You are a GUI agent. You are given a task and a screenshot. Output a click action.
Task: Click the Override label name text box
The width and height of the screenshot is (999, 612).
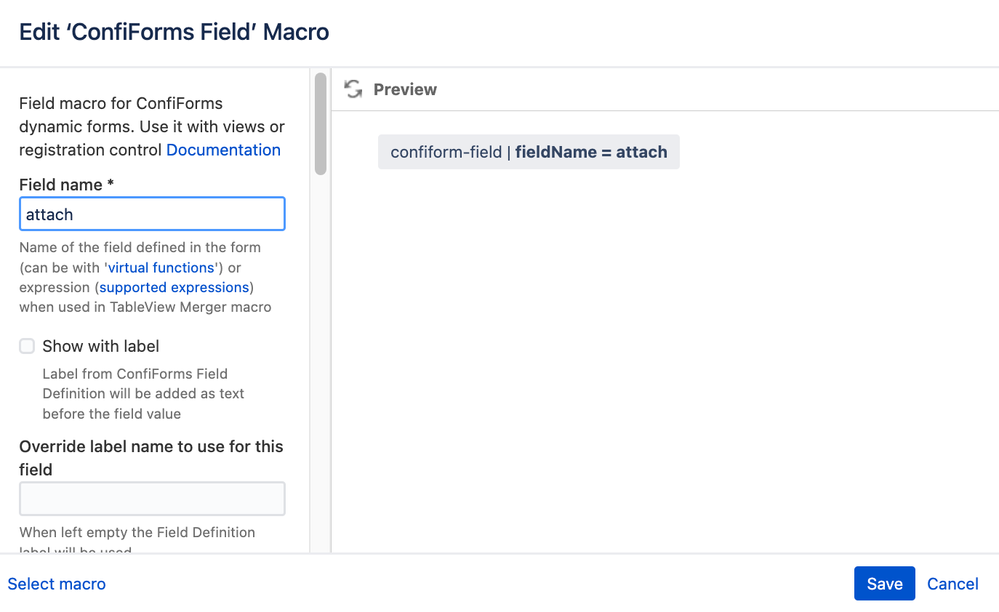click(x=152, y=499)
